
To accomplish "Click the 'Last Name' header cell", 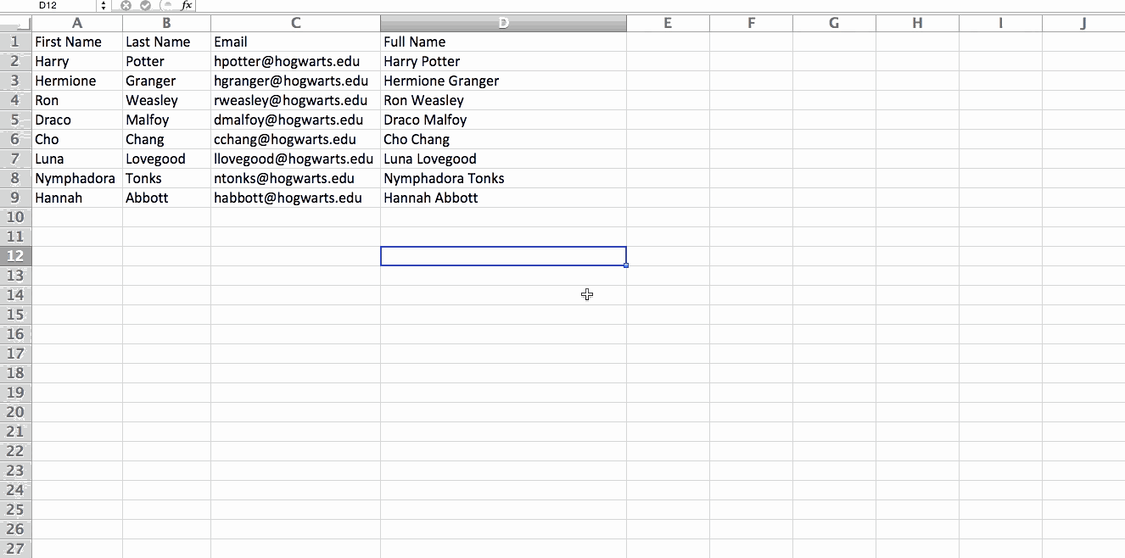I will (166, 42).
